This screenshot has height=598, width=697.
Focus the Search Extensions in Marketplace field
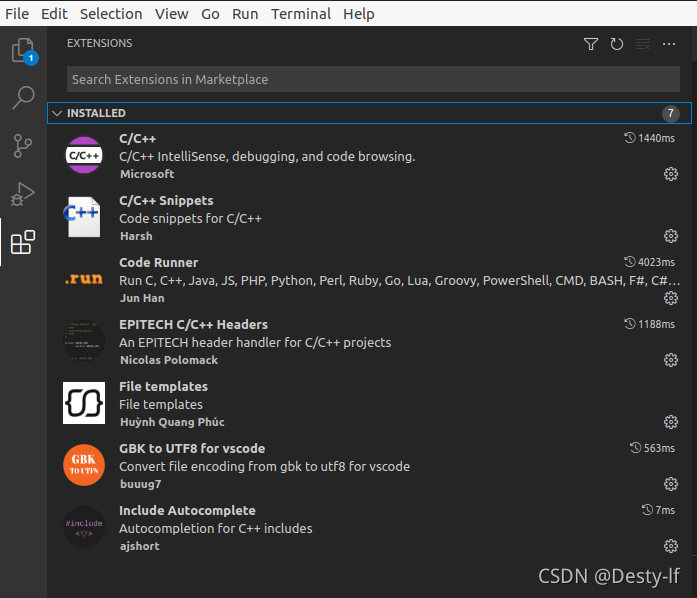(373, 79)
